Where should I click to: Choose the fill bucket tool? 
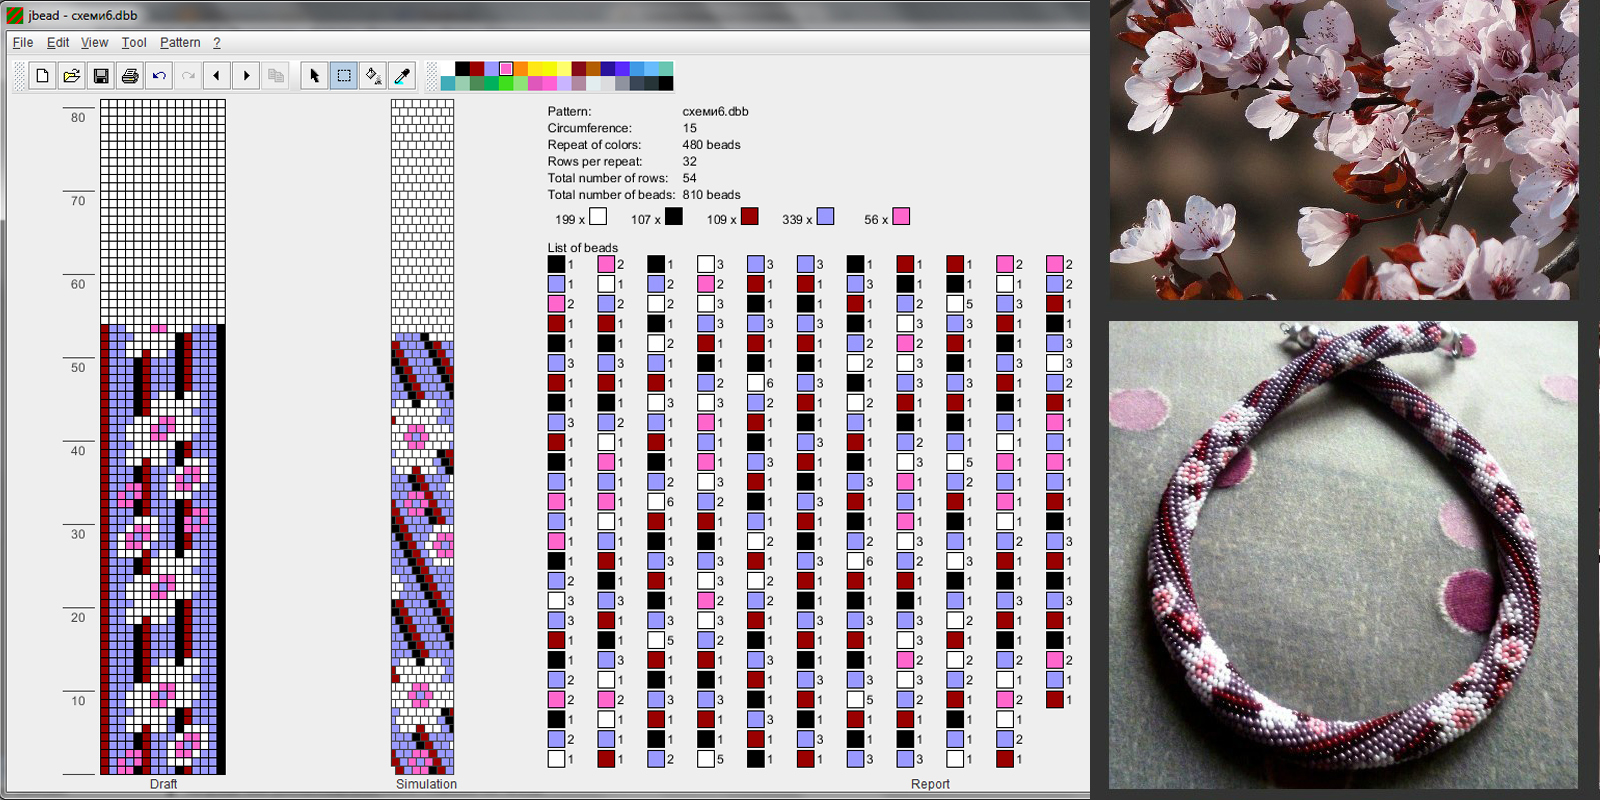point(372,75)
